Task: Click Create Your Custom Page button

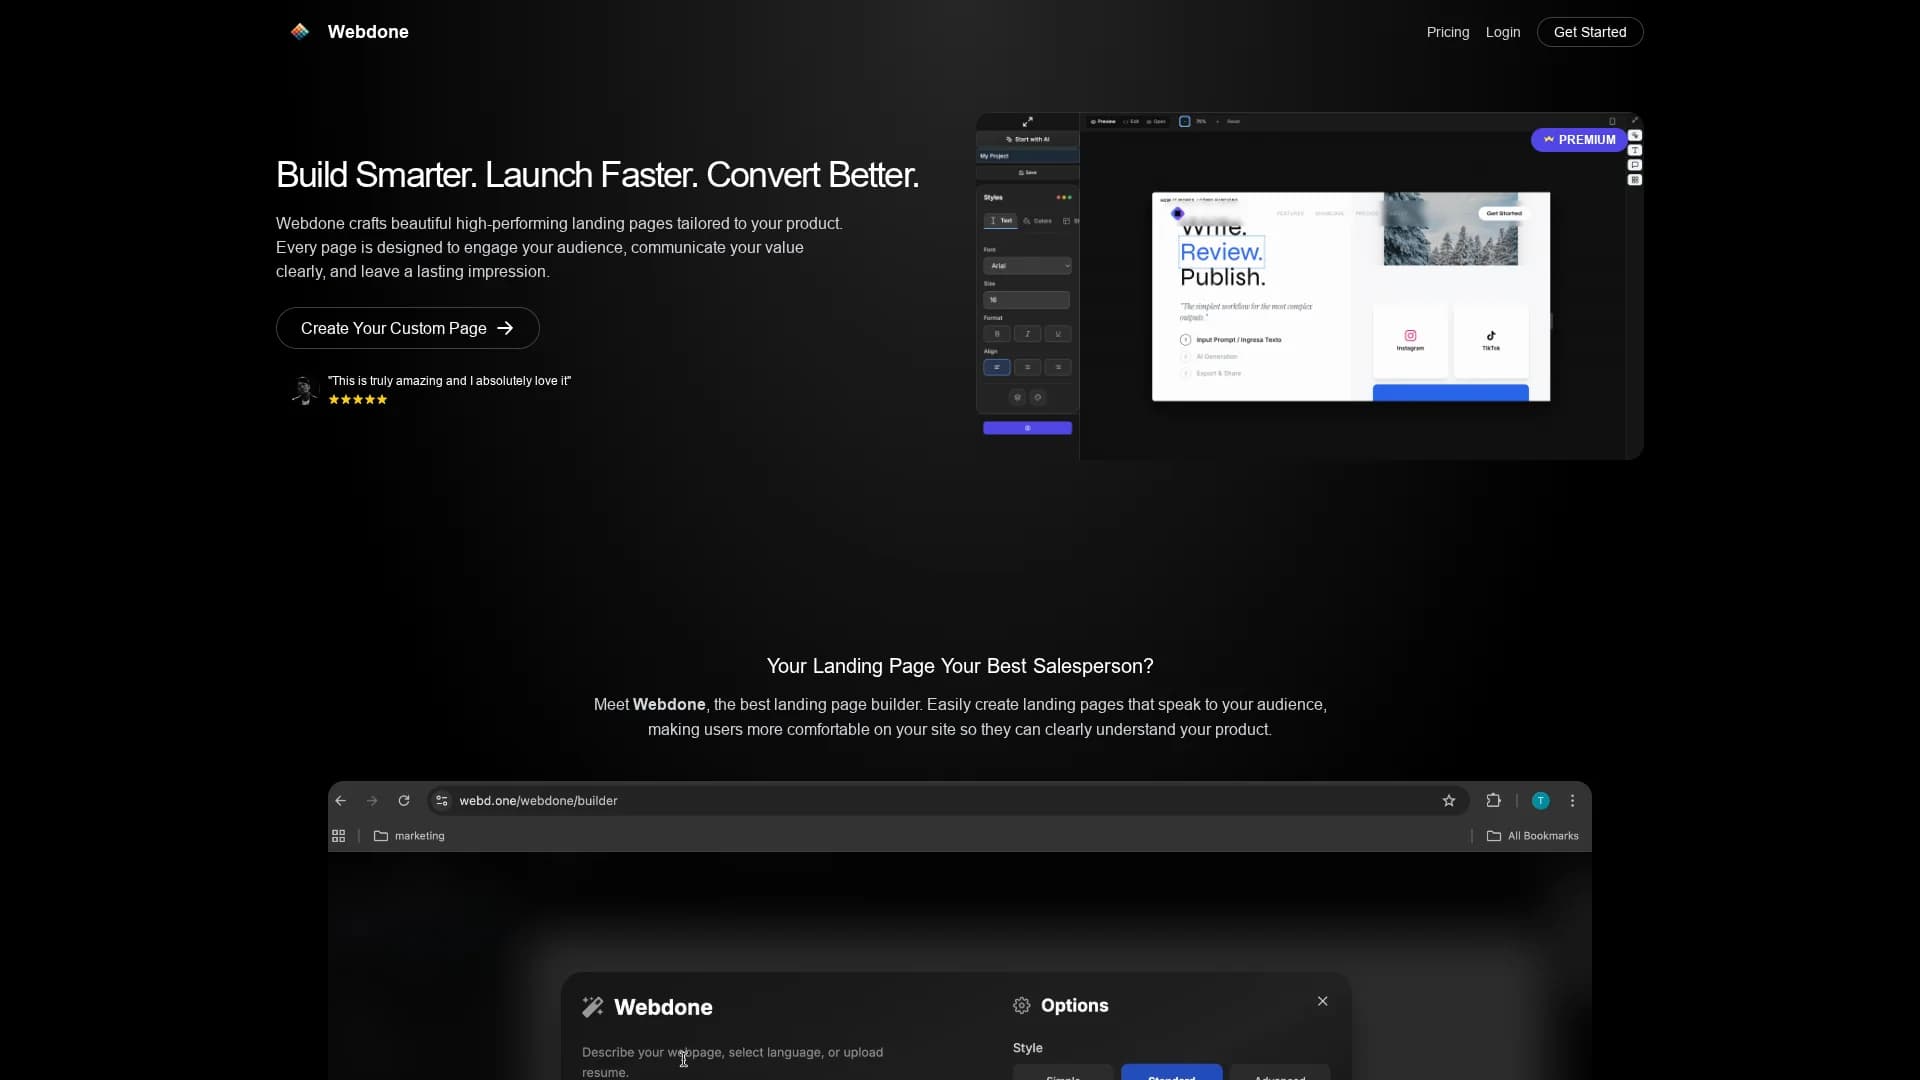Action: (x=407, y=328)
